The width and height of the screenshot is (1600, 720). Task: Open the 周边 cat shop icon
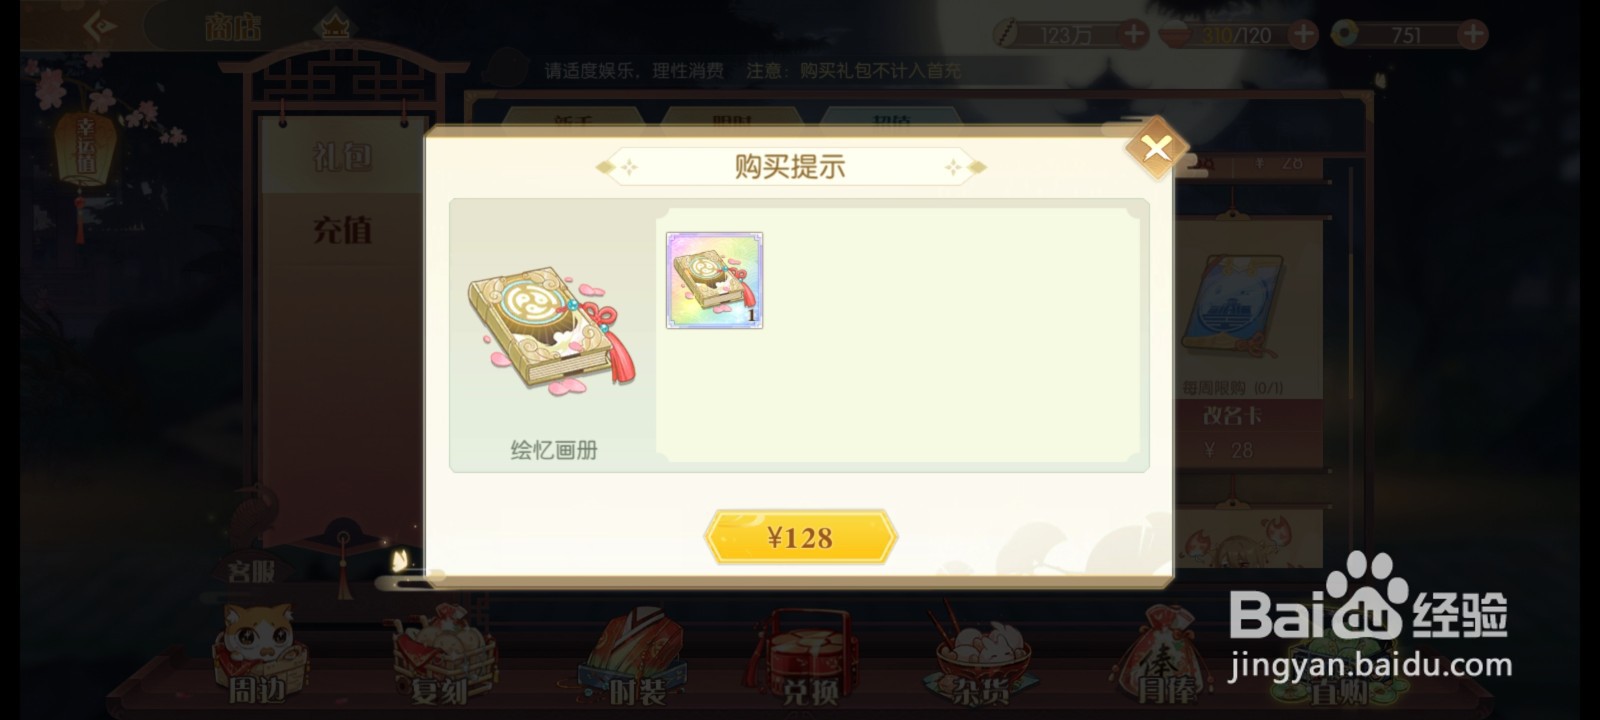pos(257,655)
